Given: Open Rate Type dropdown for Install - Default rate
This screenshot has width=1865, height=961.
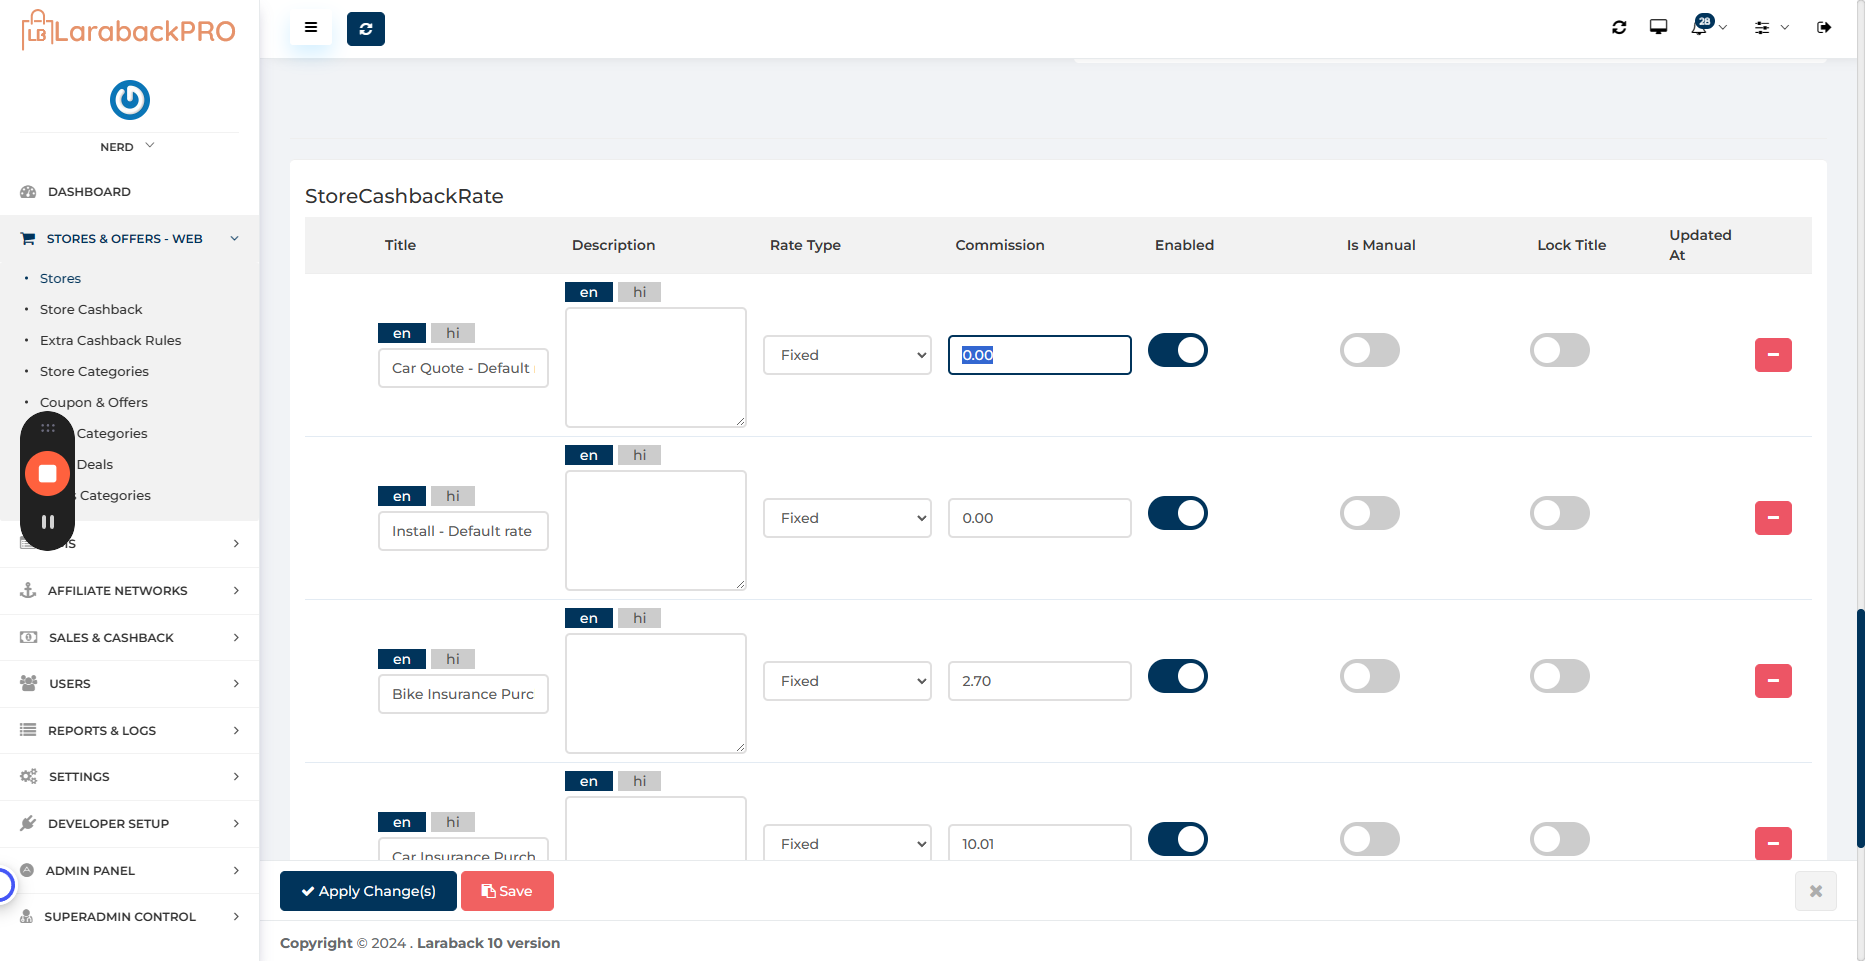Looking at the screenshot, I should click(x=847, y=518).
